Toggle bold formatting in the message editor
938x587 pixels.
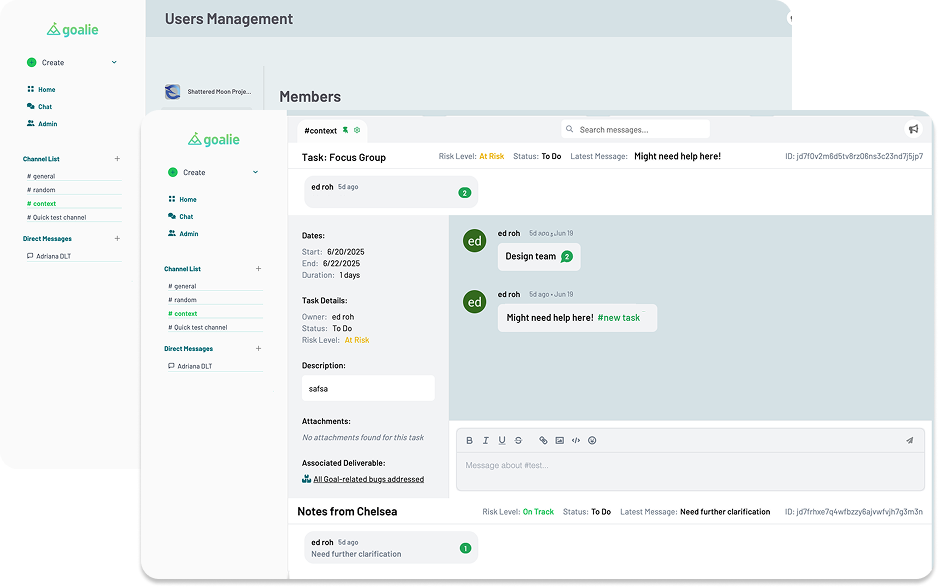tap(470, 440)
